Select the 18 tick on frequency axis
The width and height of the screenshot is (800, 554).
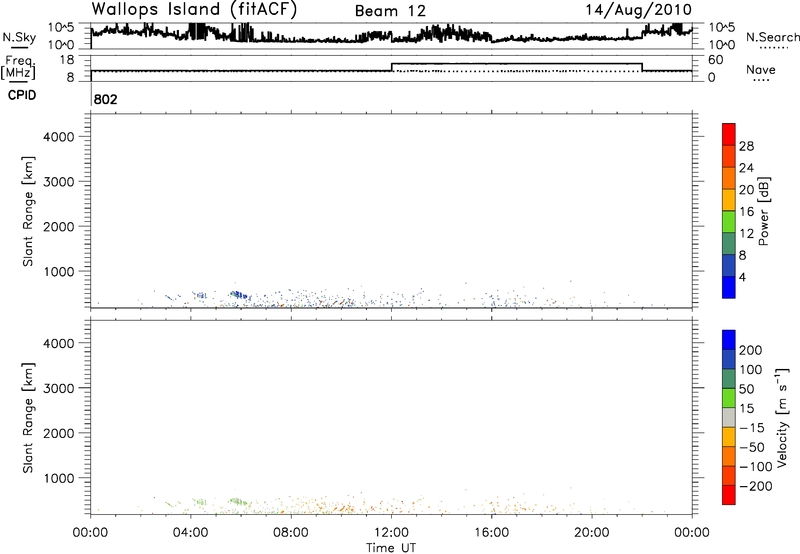click(x=67, y=60)
